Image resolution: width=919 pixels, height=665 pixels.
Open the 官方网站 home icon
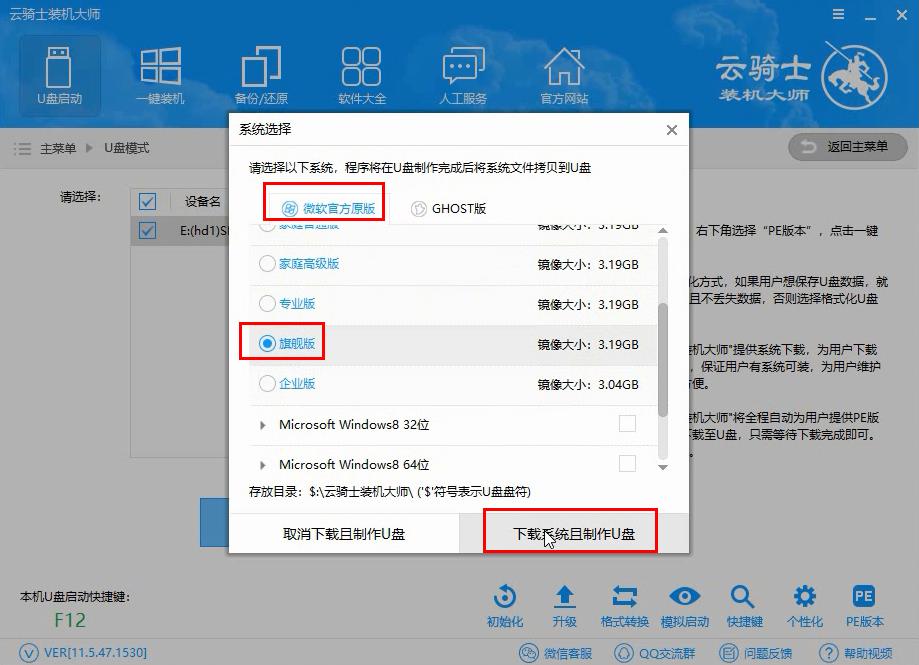point(564,76)
